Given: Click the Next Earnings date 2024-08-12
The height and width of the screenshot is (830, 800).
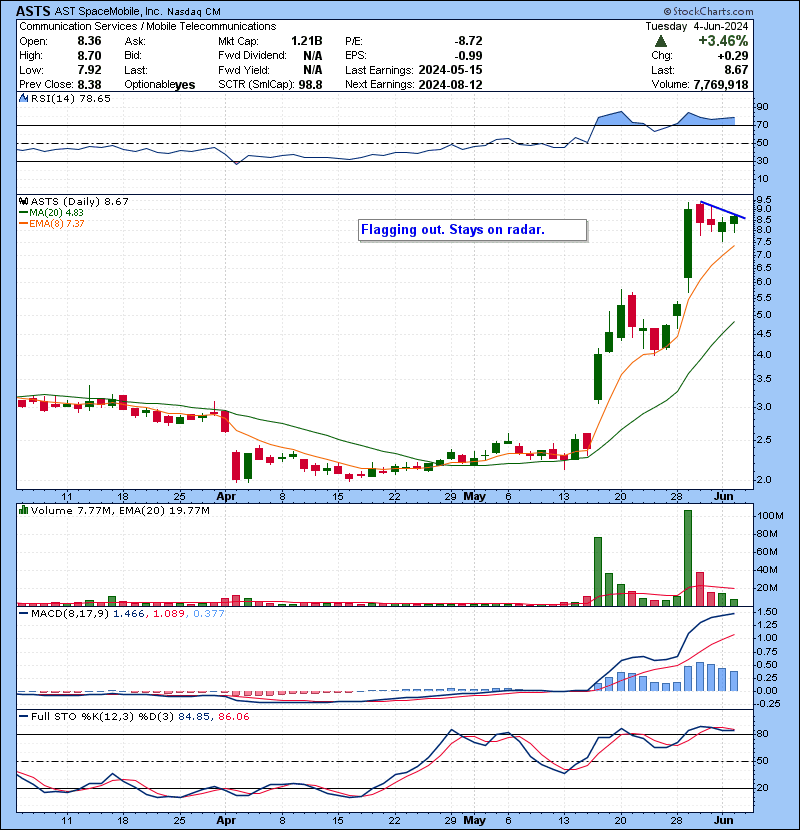Looking at the screenshot, I should (x=450, y=84).
